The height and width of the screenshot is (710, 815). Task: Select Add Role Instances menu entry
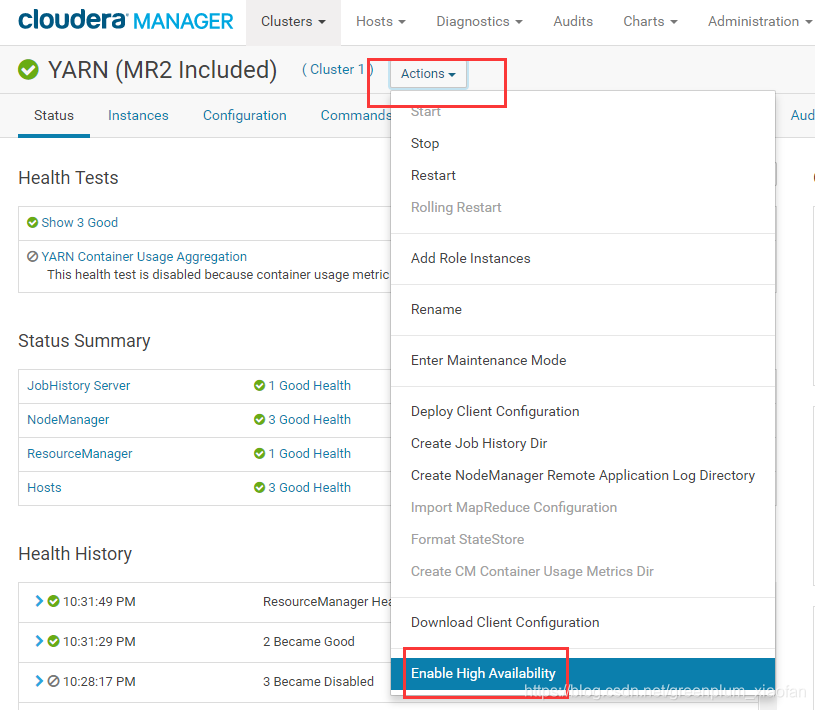(583, 258)
